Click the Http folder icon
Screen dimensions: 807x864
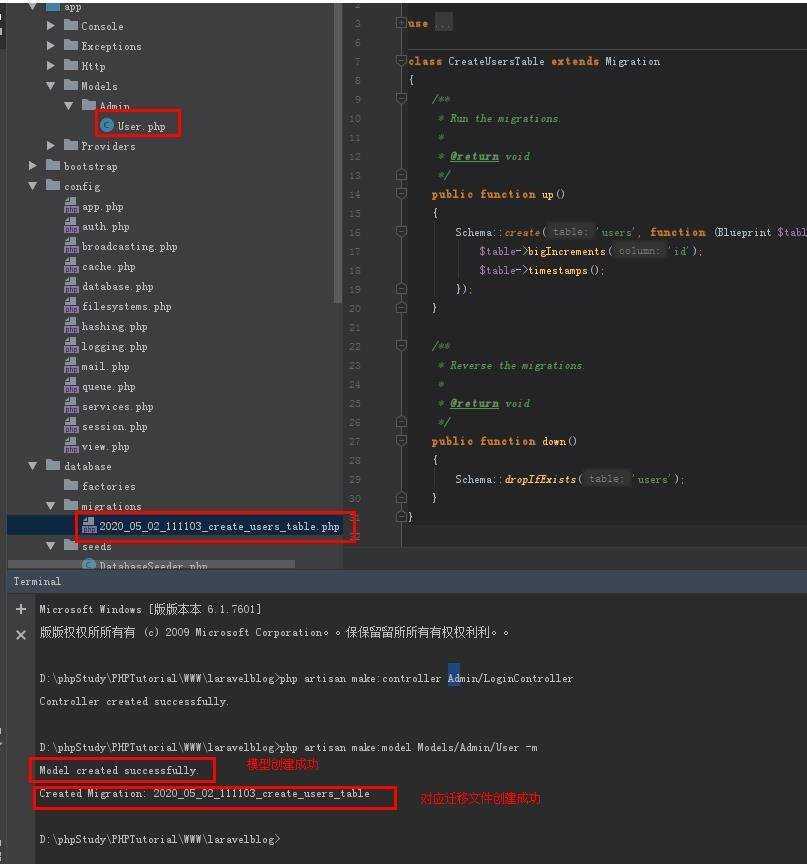click(71, 65)
